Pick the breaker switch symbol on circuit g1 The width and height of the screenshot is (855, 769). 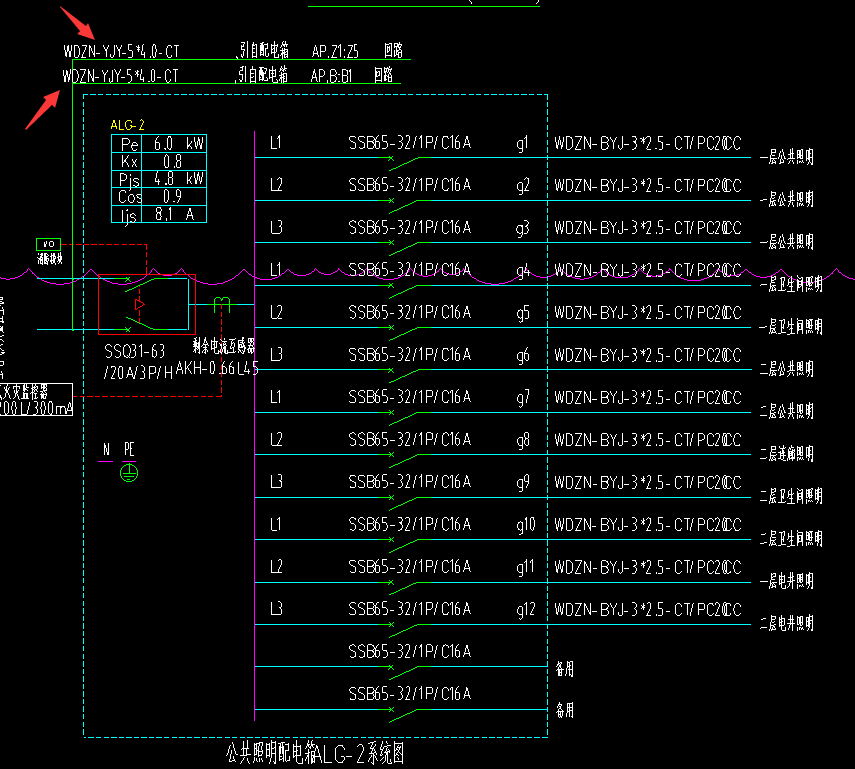click(x=405, y=163)
